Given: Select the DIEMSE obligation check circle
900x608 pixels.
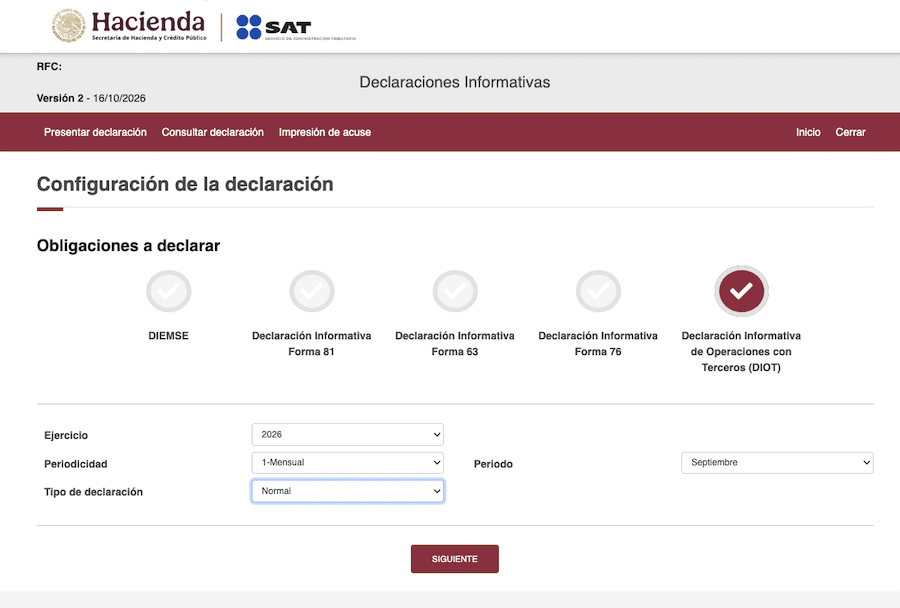Looking at the screenshot, I should (168, 291).
